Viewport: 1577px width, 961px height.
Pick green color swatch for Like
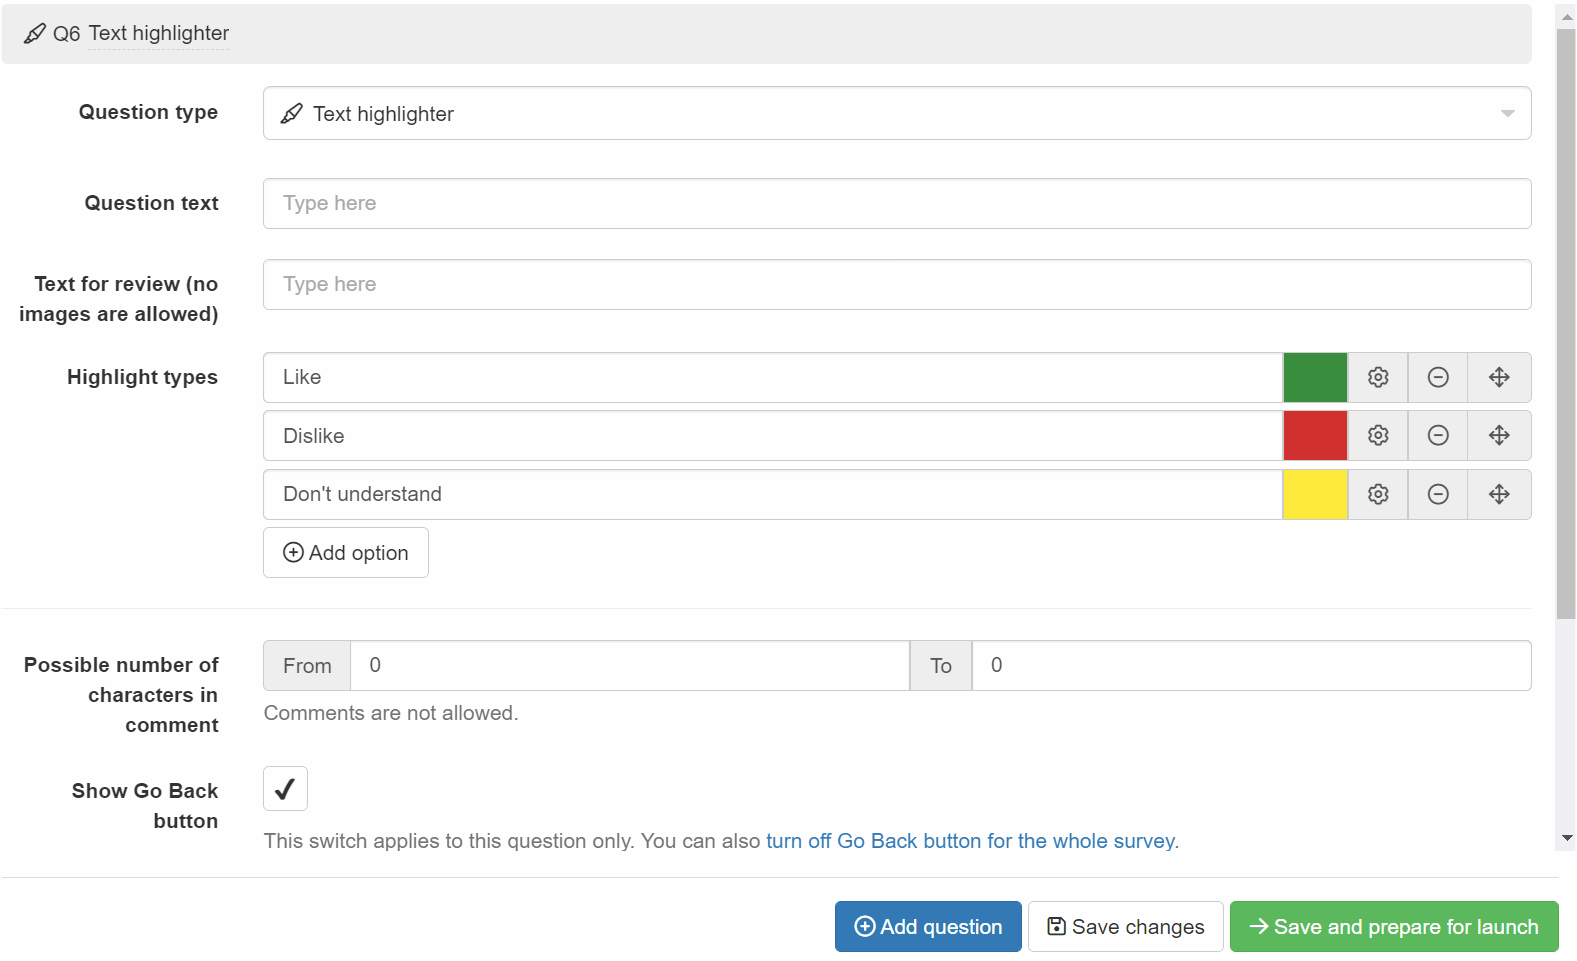pos(1315,377)
